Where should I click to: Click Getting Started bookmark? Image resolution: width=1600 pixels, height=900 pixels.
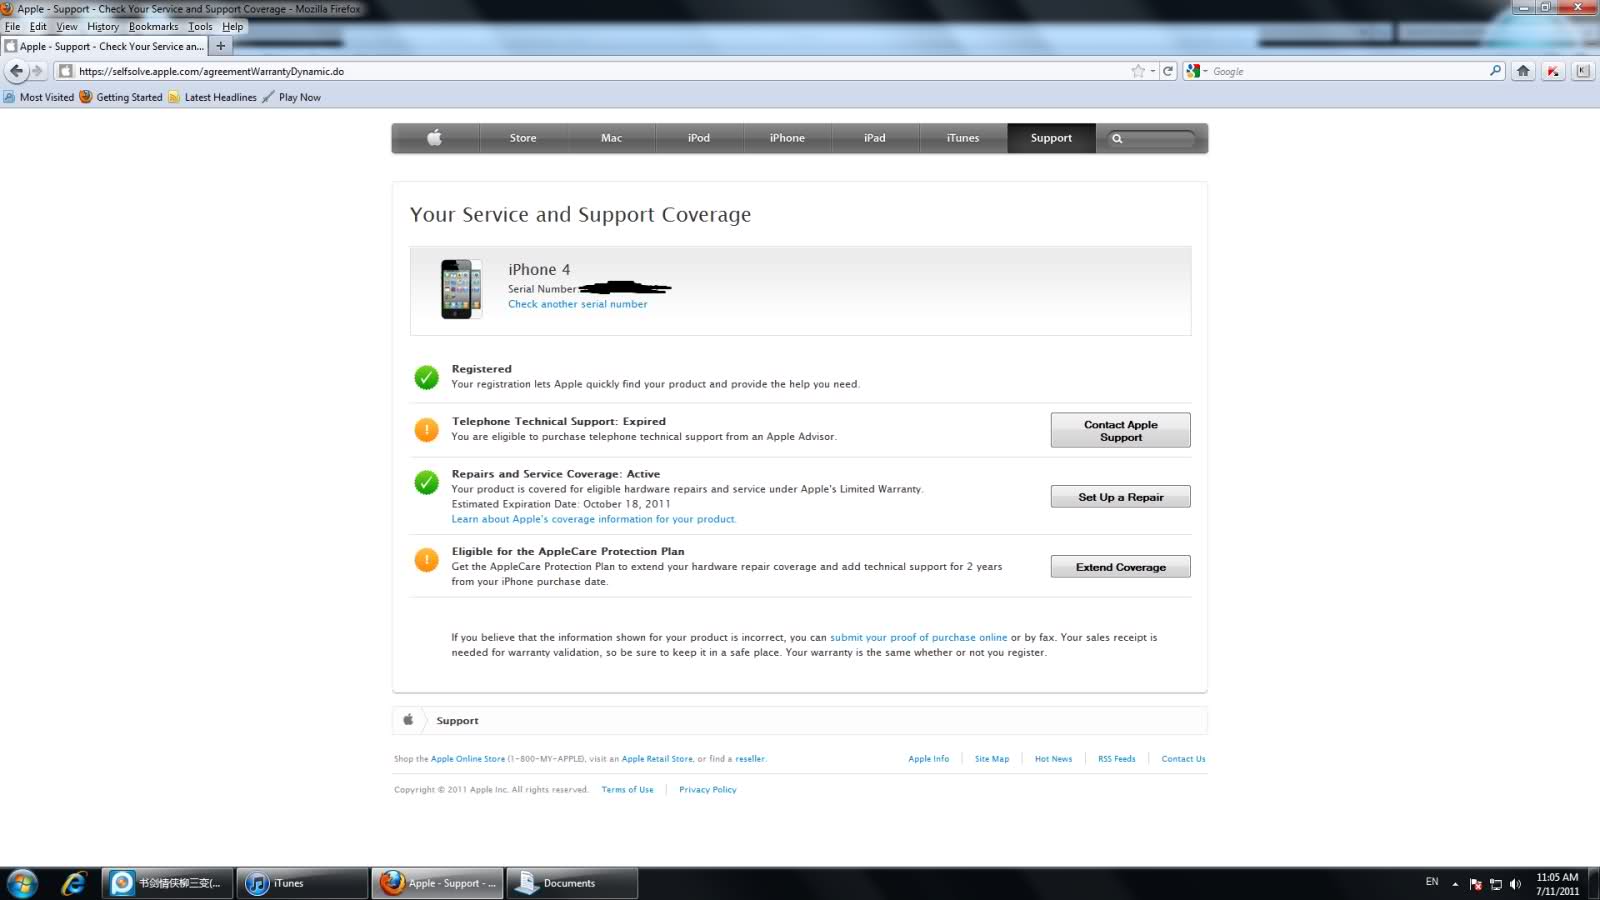(121, 97)
